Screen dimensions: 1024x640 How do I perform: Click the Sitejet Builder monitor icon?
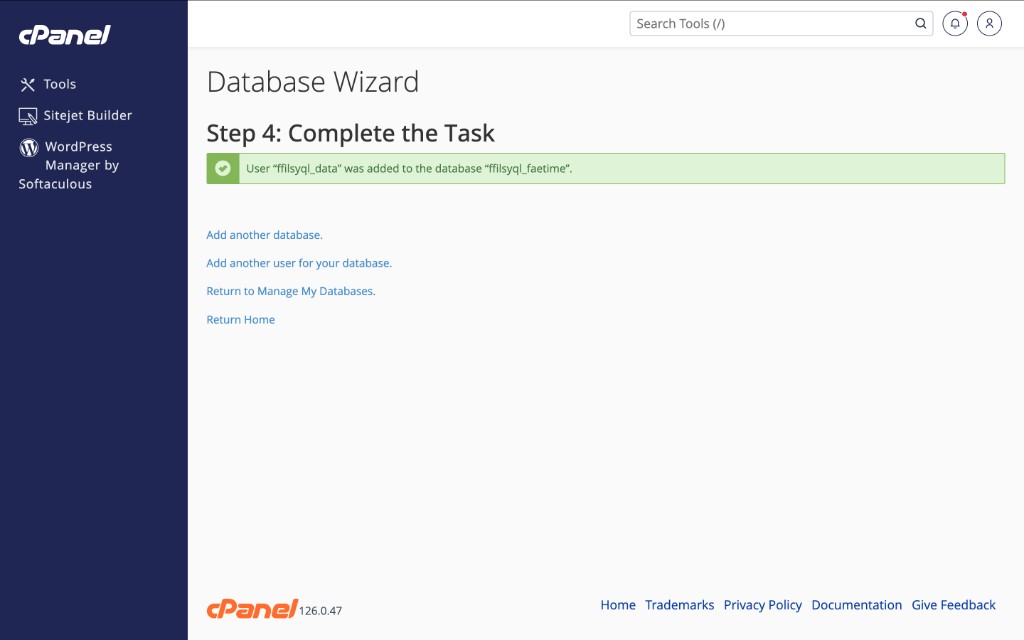click(x=28, y=116)
